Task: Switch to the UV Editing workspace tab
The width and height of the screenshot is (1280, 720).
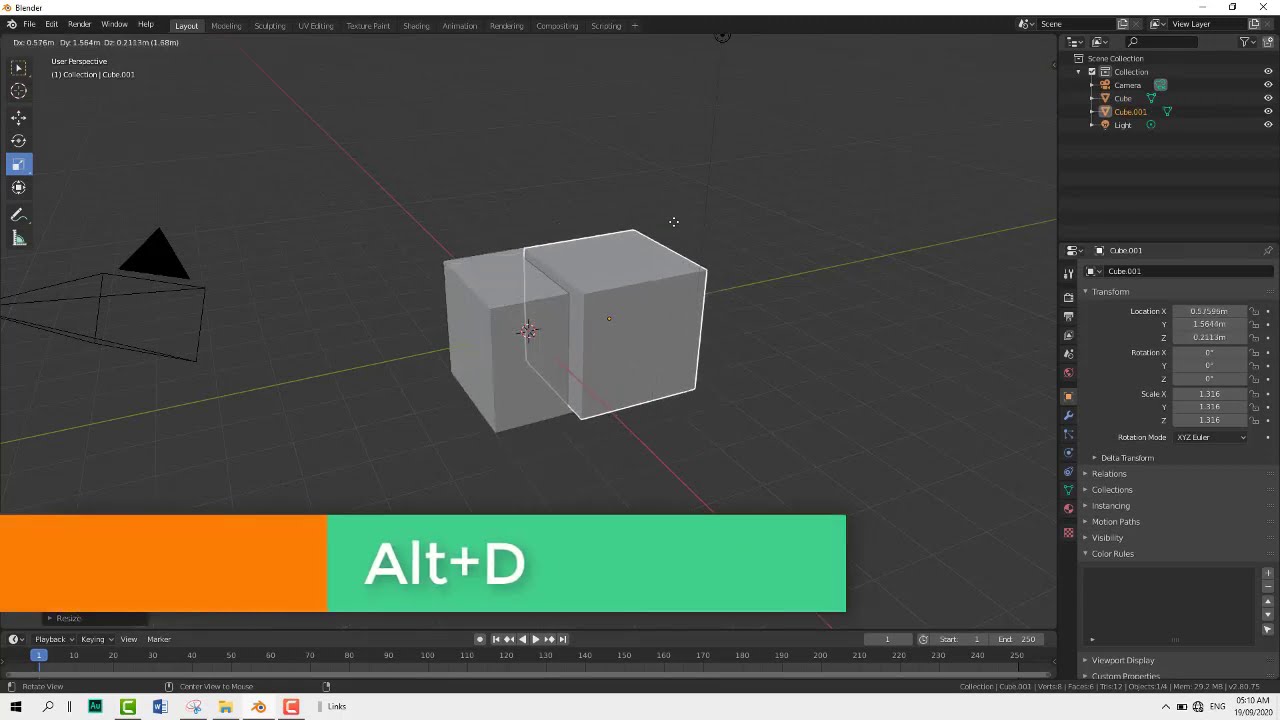Action: [x=315, y=25]
